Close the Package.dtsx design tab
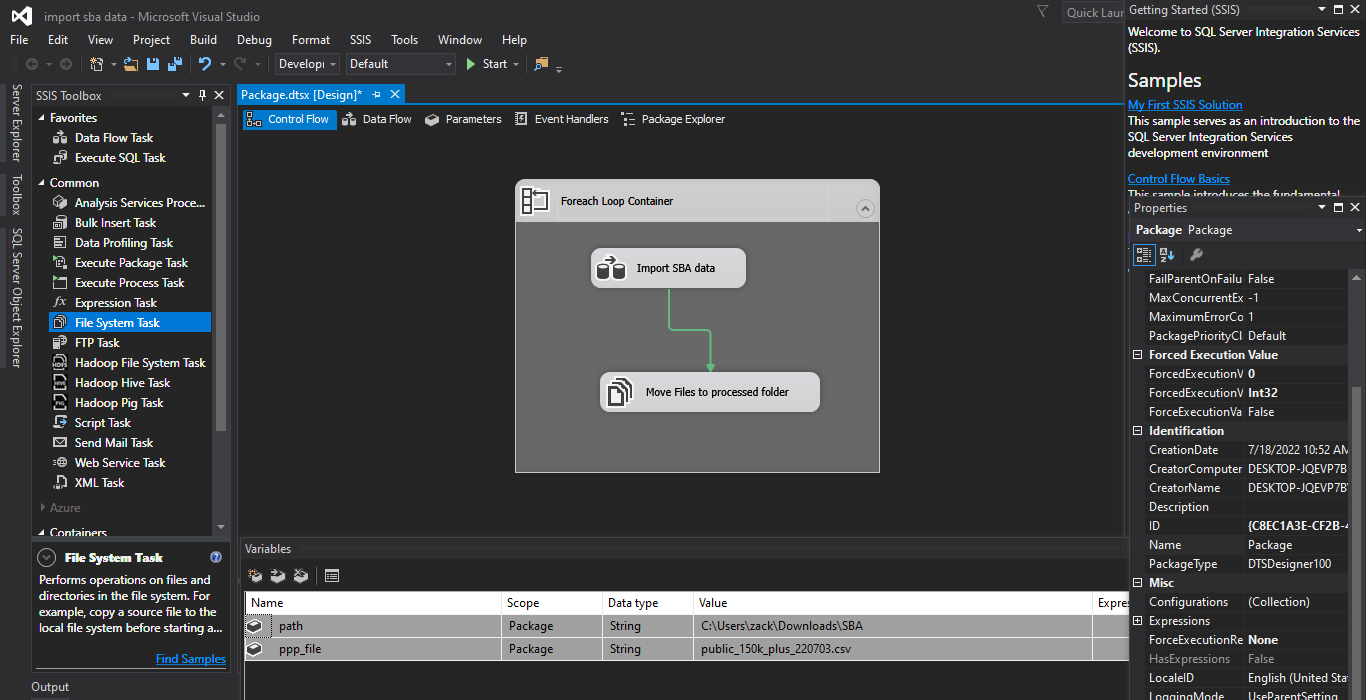The width and height of the screenshot is (1366, 700). click(395, 94)
